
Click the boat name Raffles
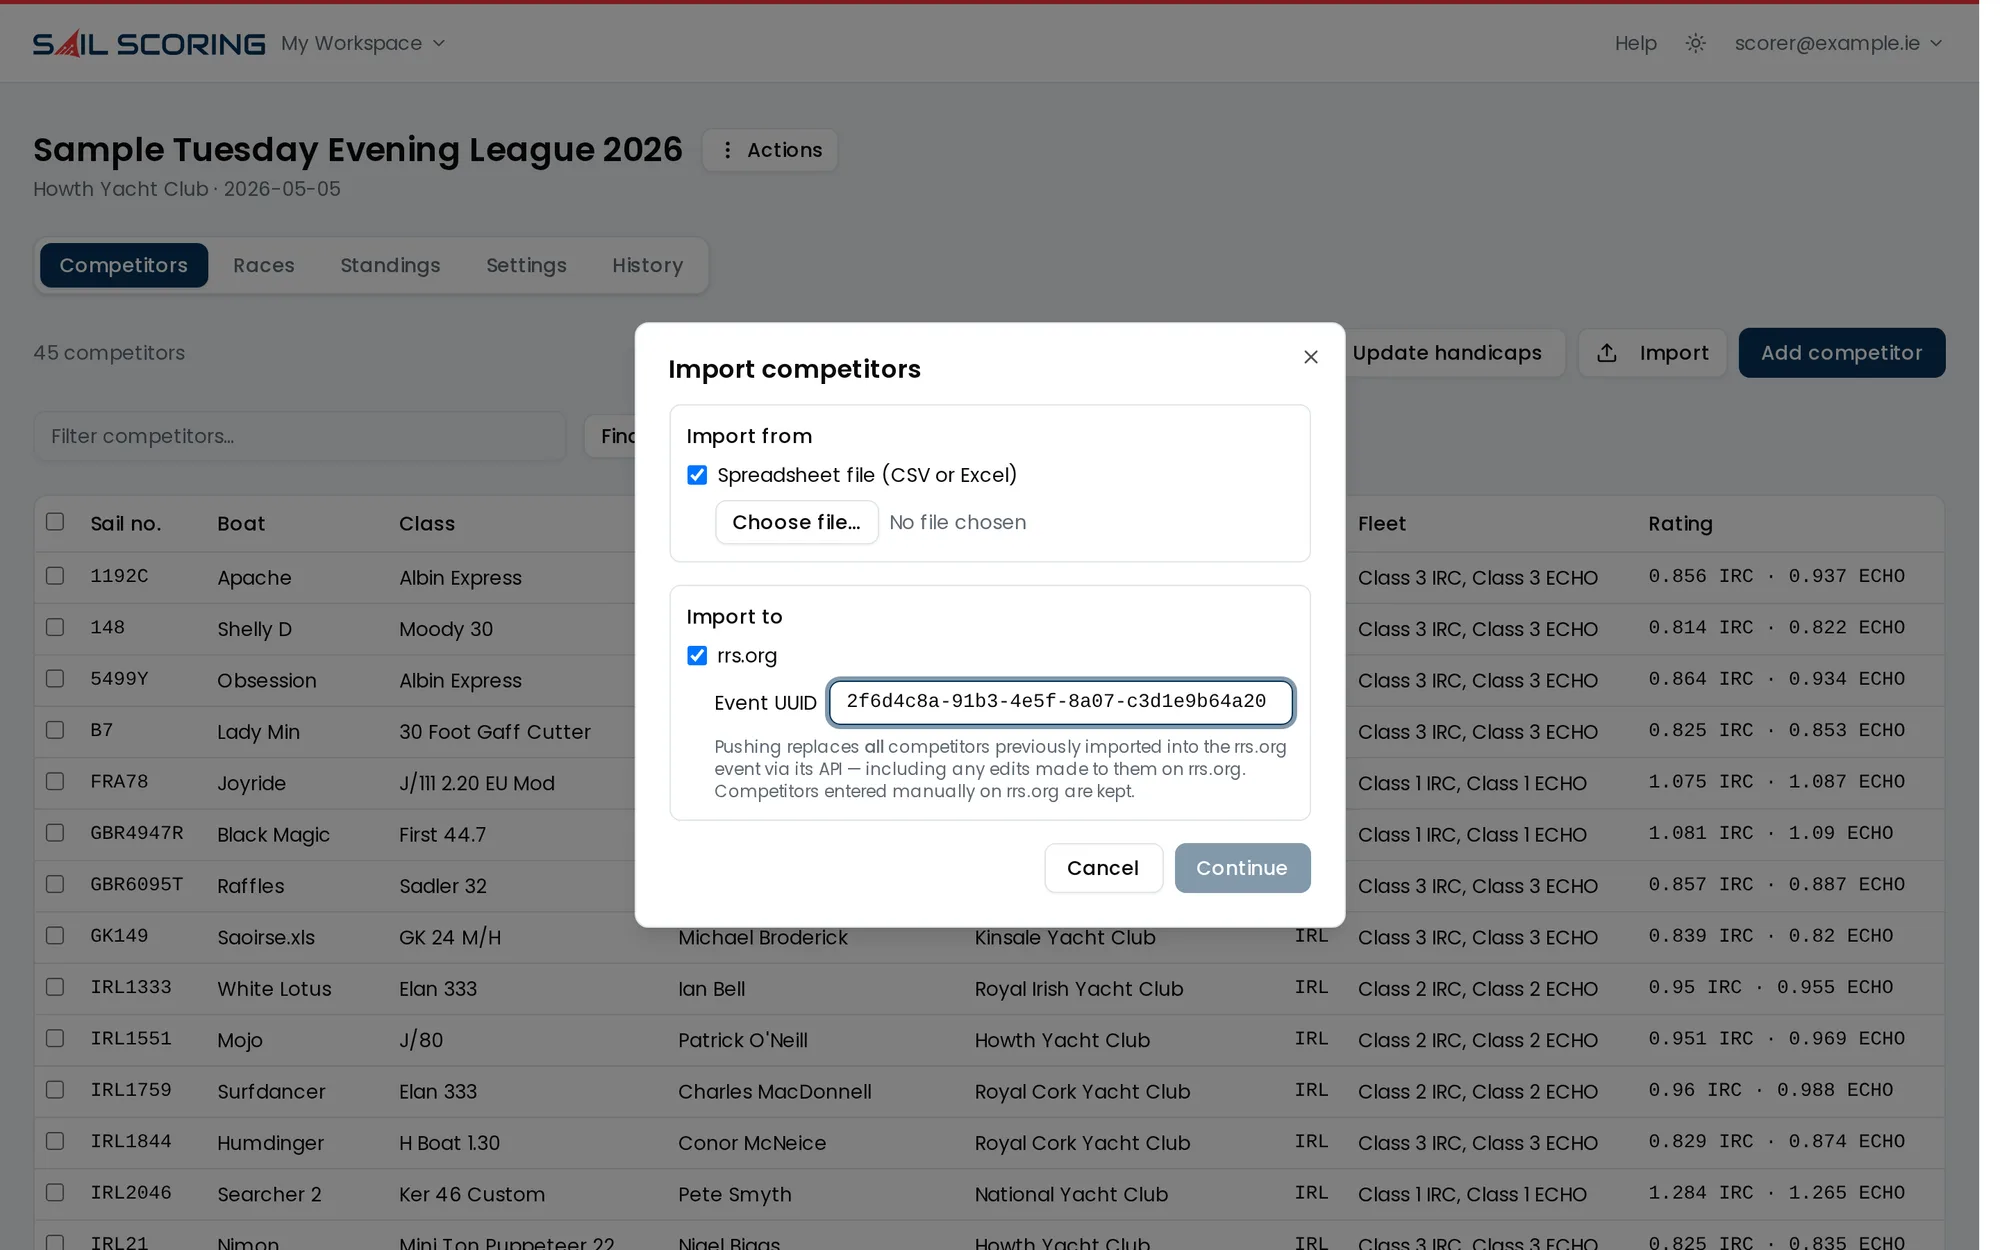point(251,886)
